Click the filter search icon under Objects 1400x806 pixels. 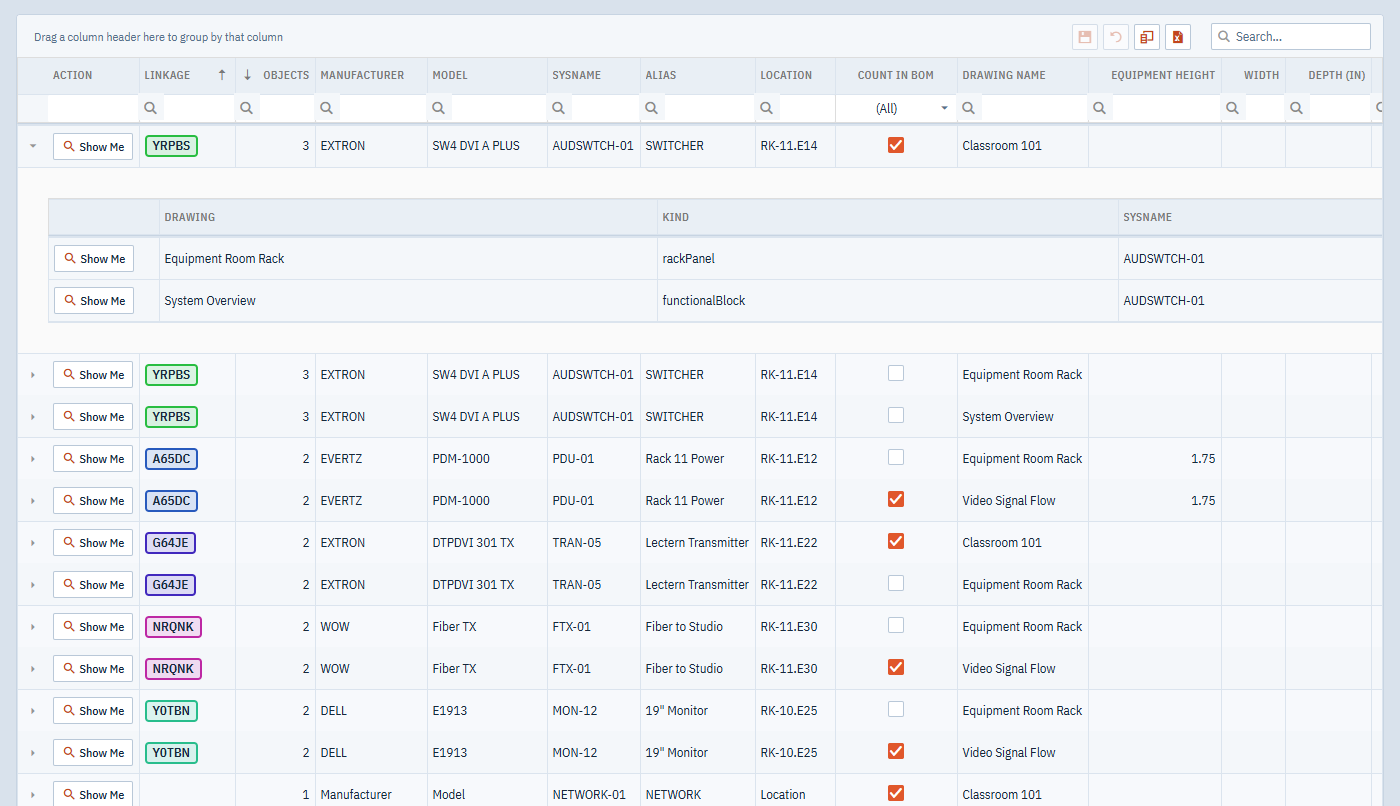(247, 108)
